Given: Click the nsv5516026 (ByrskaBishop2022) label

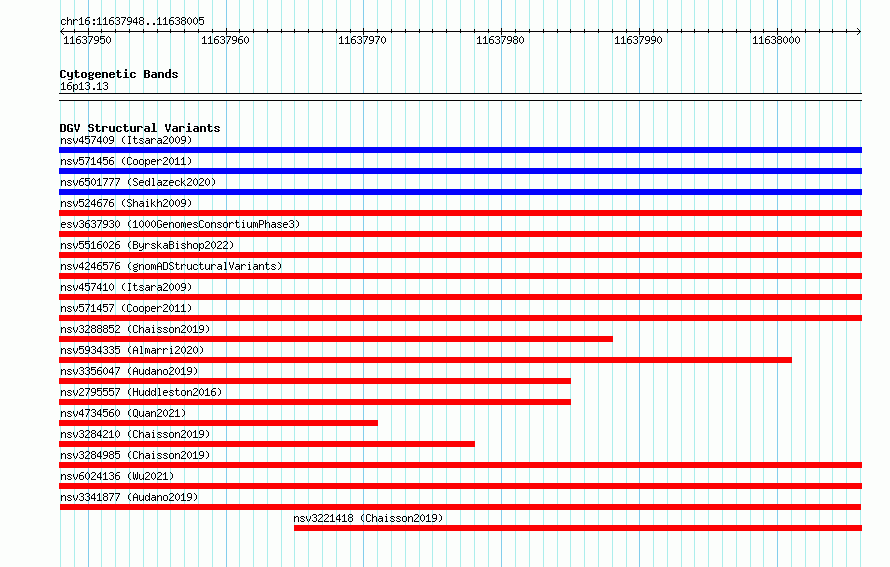Looking at the screenshot, I should (x=147, y=245).
